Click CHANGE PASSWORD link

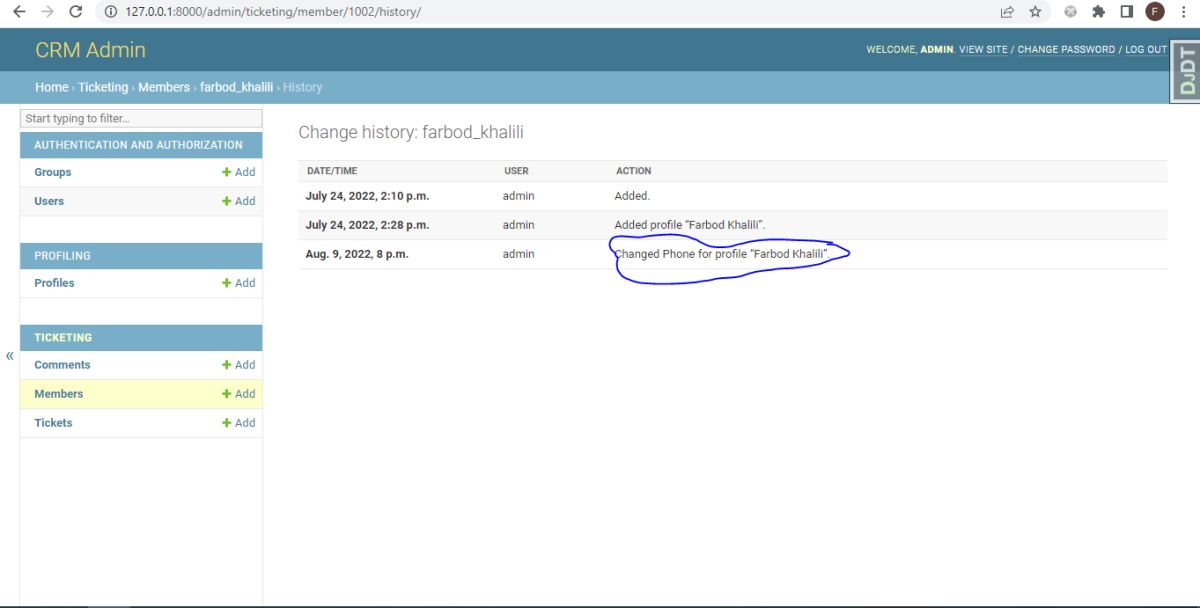point(1066,50)
